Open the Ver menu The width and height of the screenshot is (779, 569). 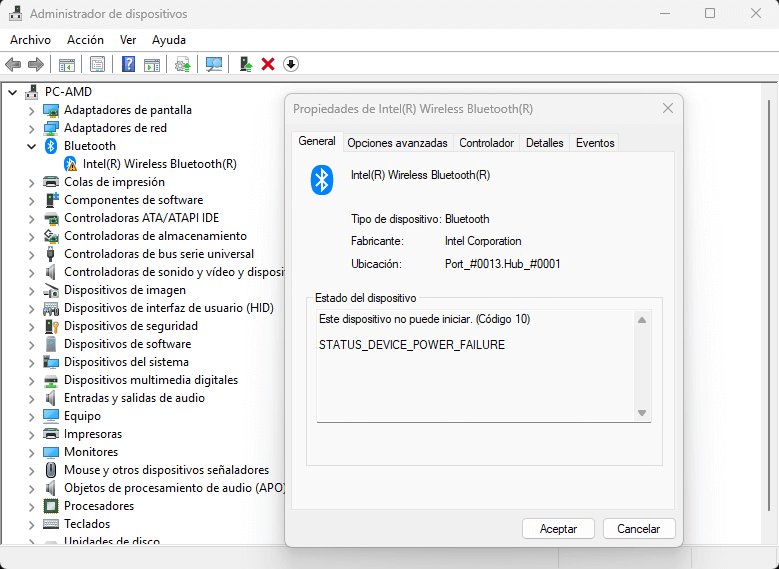[128, 40]
